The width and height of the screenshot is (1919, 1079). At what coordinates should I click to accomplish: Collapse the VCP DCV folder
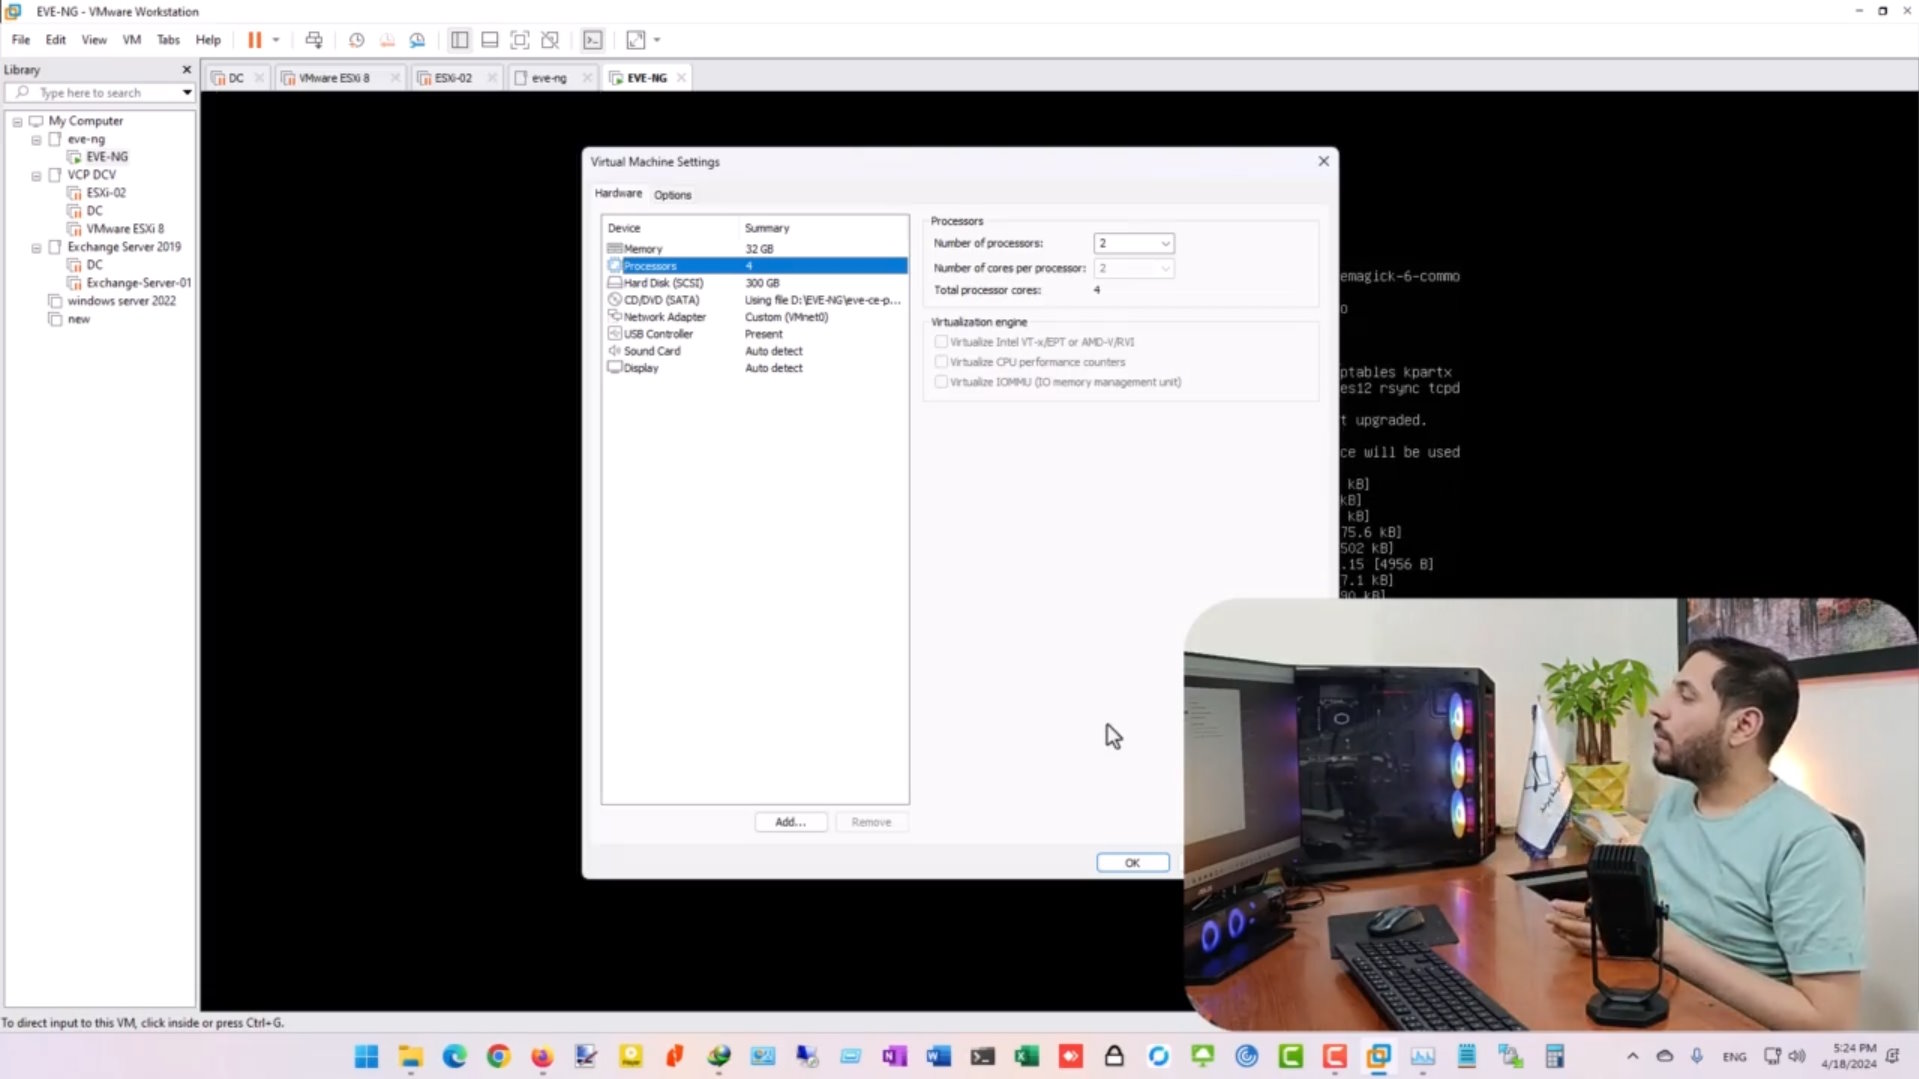click(x=37, y=176)
